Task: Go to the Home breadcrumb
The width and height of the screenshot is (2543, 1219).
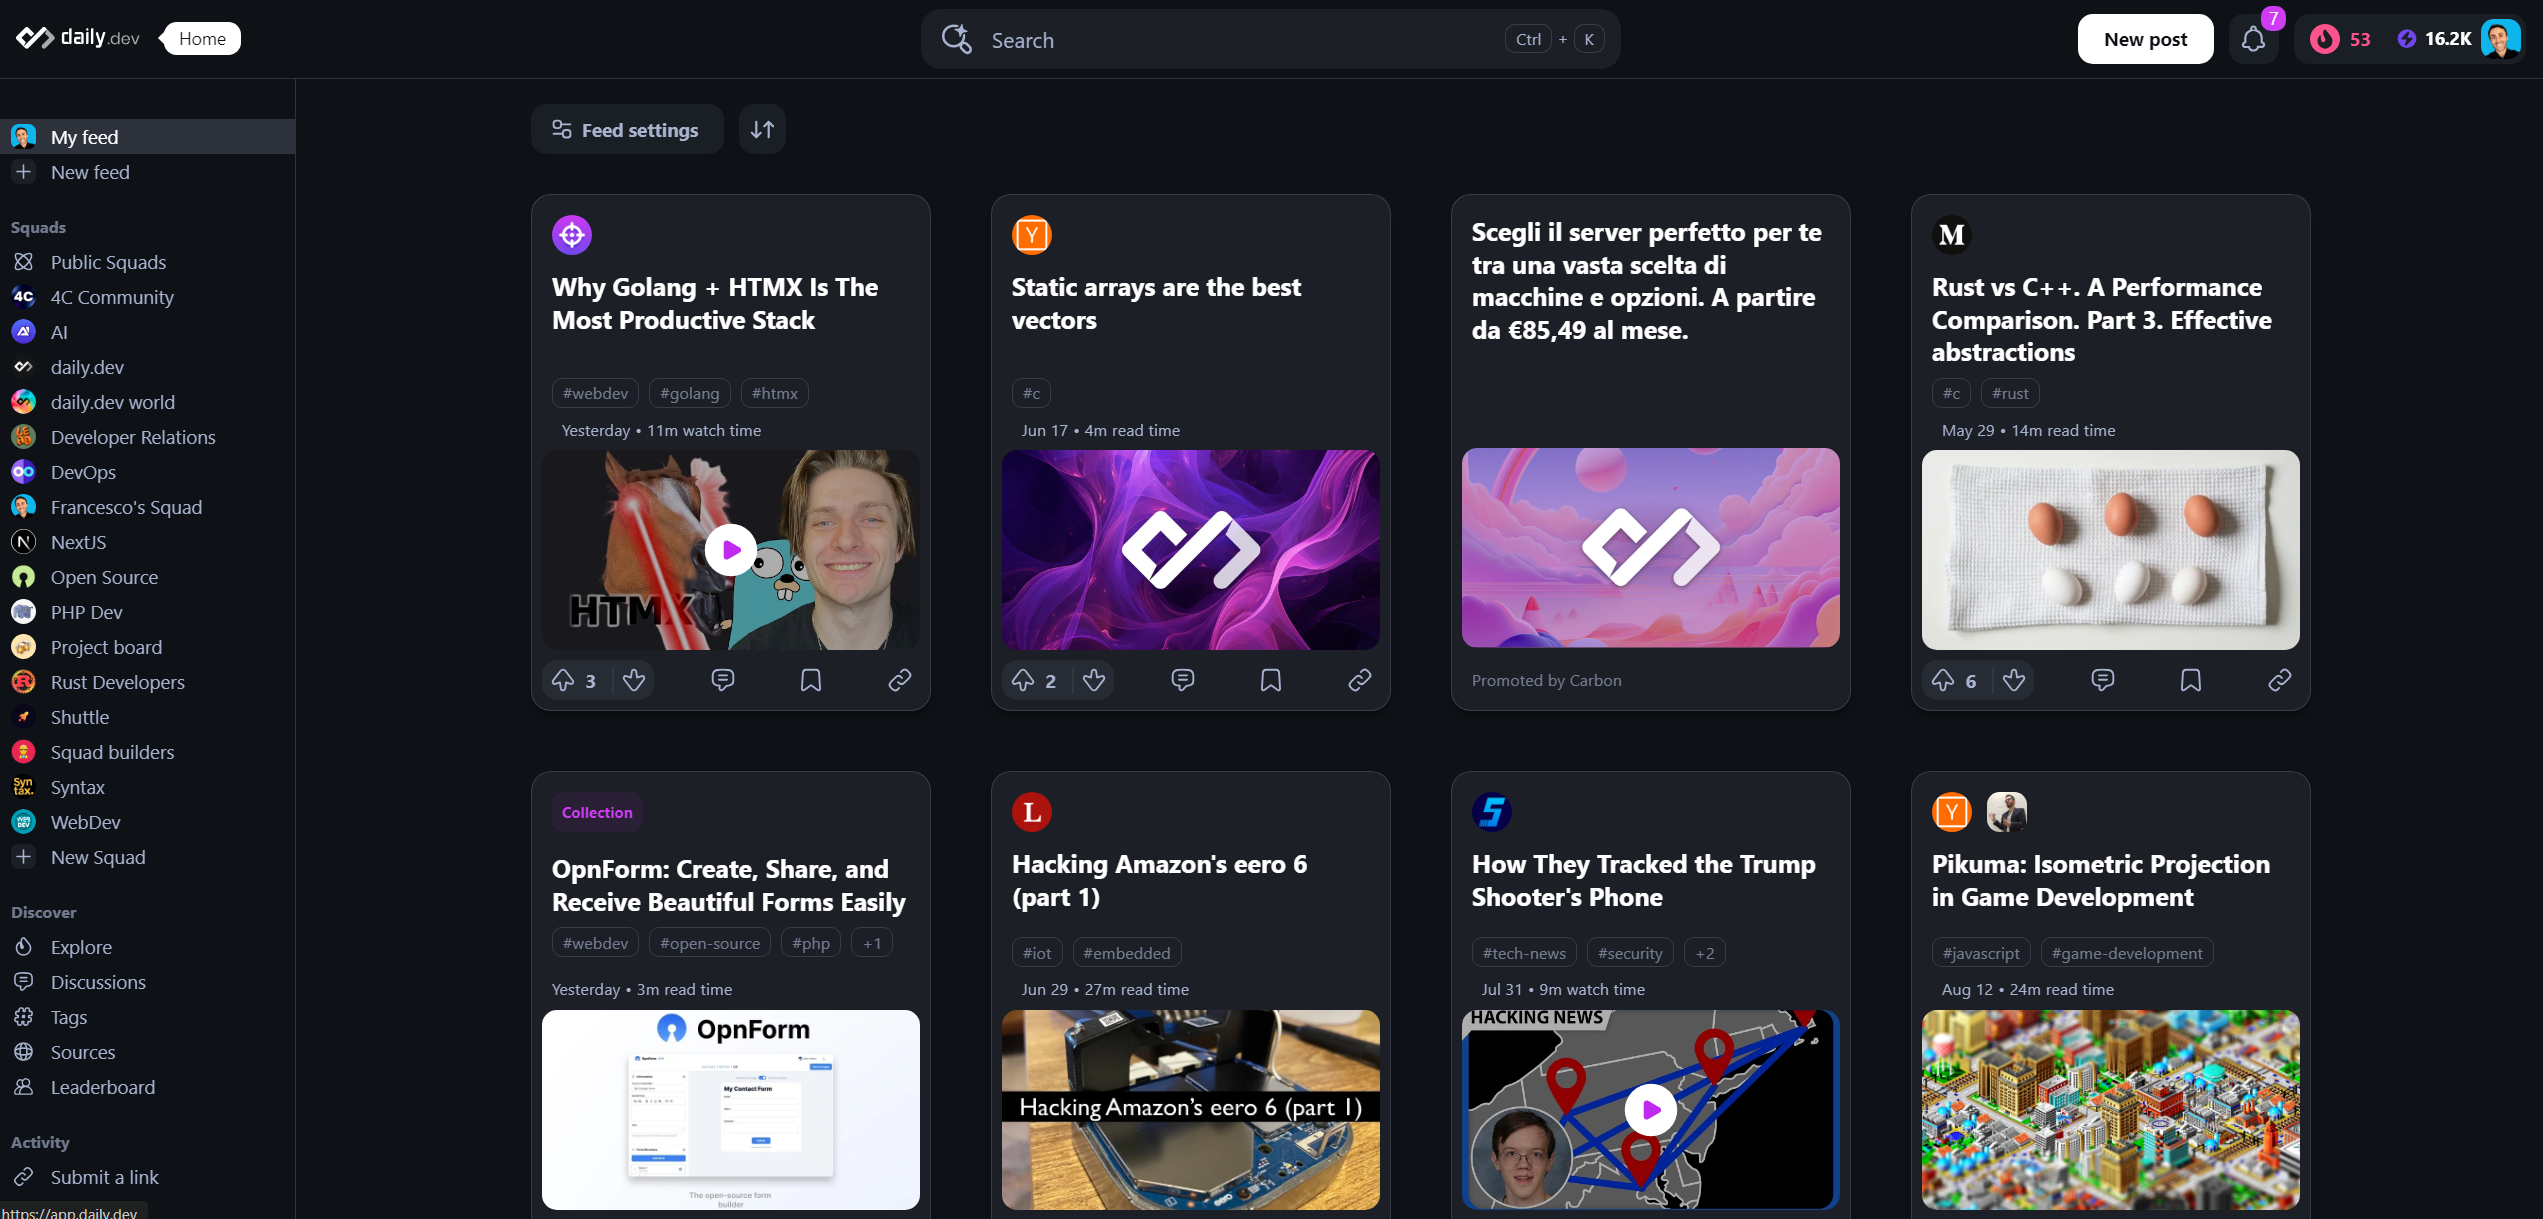Action: click(x=201, y=38)
